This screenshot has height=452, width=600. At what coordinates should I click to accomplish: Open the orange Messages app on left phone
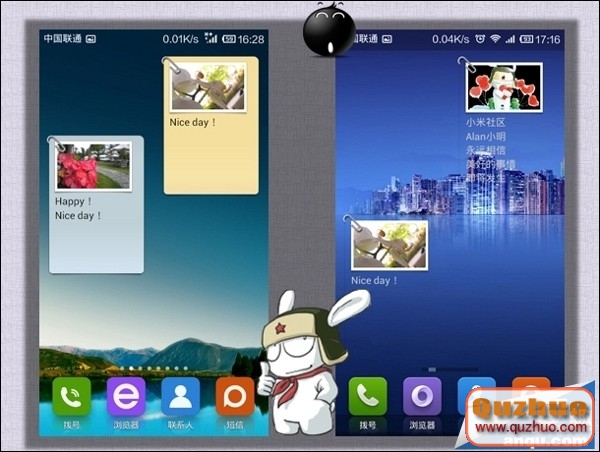pos(235,397)
